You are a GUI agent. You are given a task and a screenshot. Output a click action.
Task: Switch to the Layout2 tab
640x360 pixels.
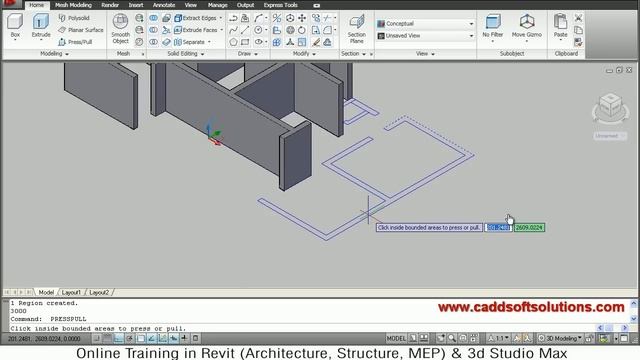pyautogui.click(x=99, y=292)
